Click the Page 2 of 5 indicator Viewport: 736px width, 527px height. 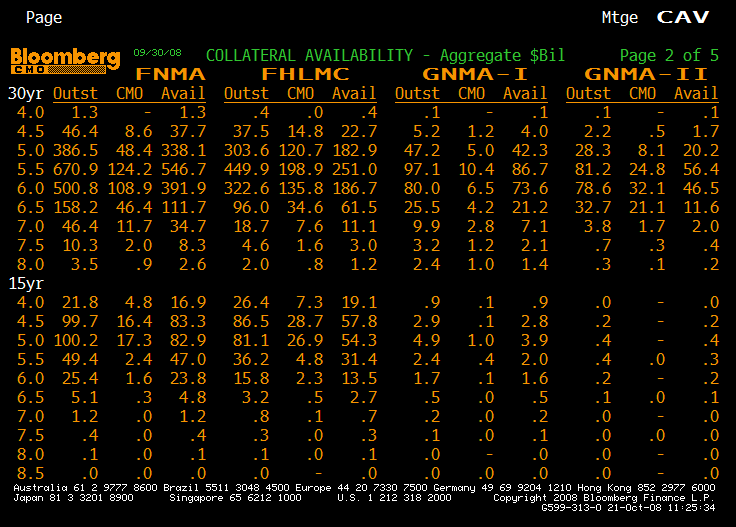[x=669, y=56]
